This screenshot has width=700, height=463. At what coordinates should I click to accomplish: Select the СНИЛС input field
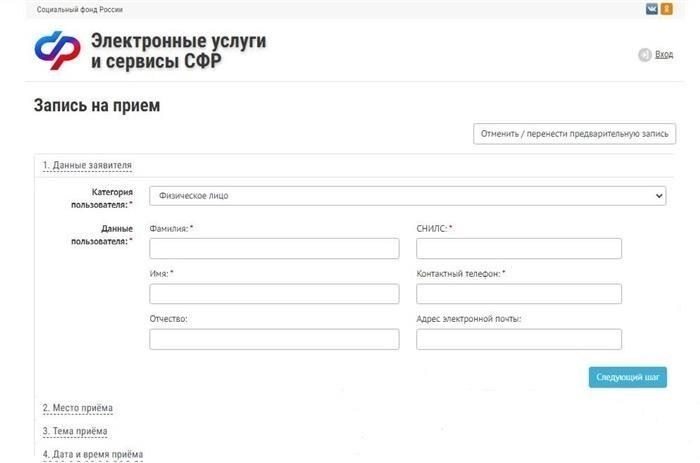click(x=518, y=249)
